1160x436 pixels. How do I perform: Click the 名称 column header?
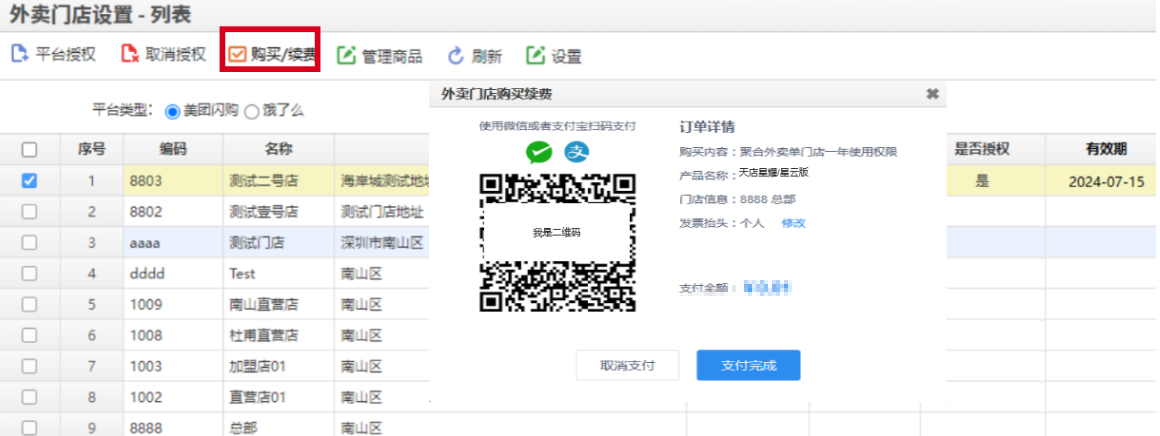click(278, 150)
